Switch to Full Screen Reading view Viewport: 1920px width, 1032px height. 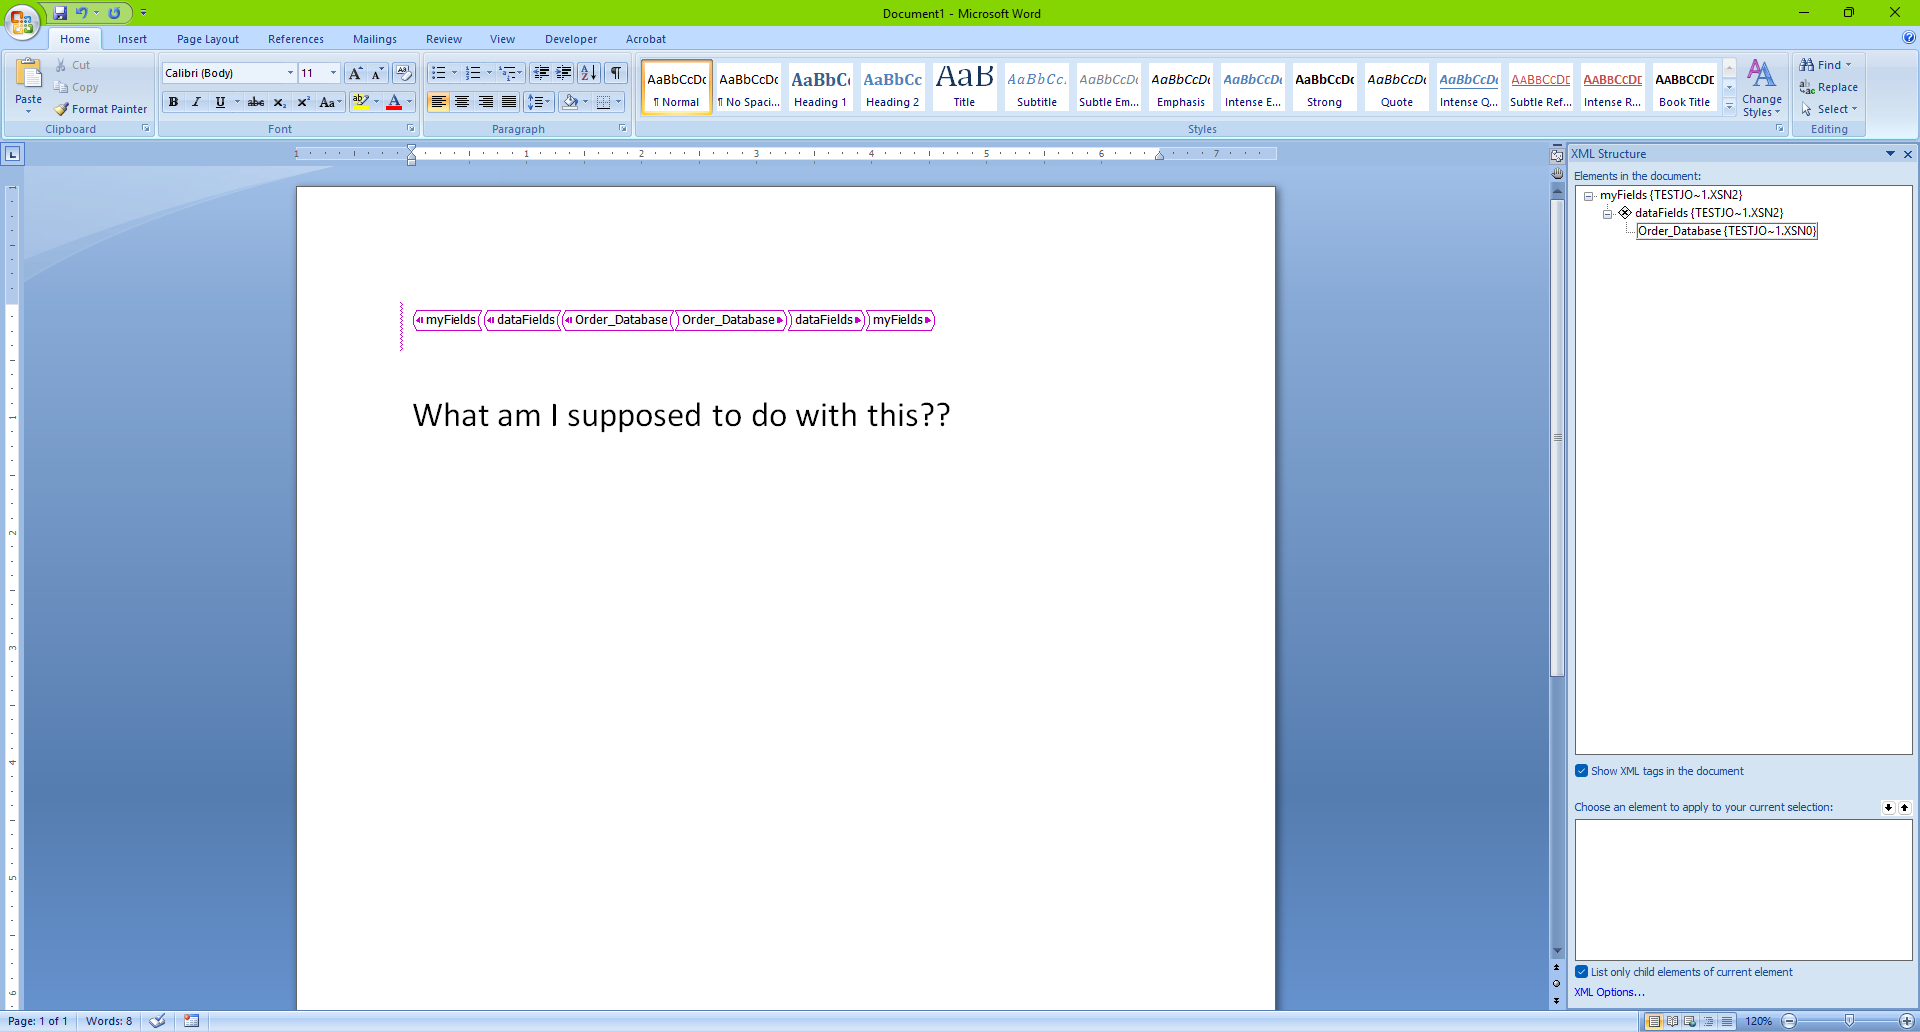click(1671, 1021)
